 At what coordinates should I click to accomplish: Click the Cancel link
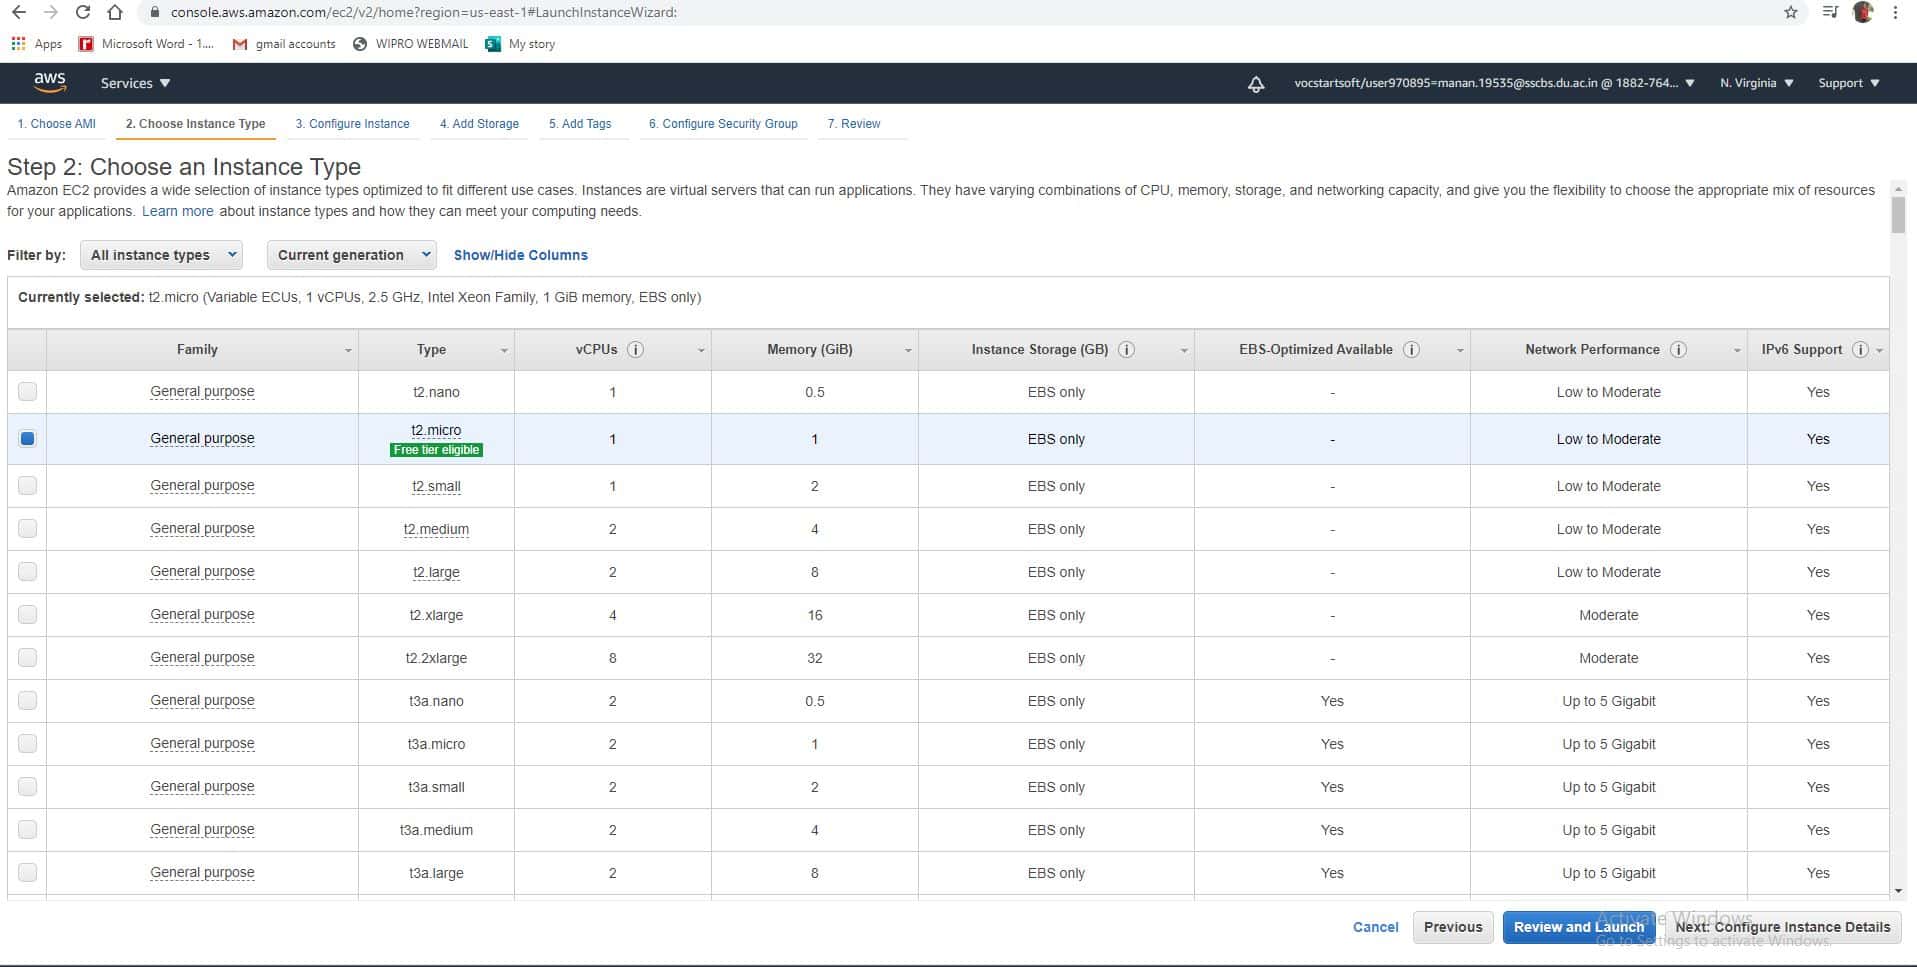pos(1375,927)
